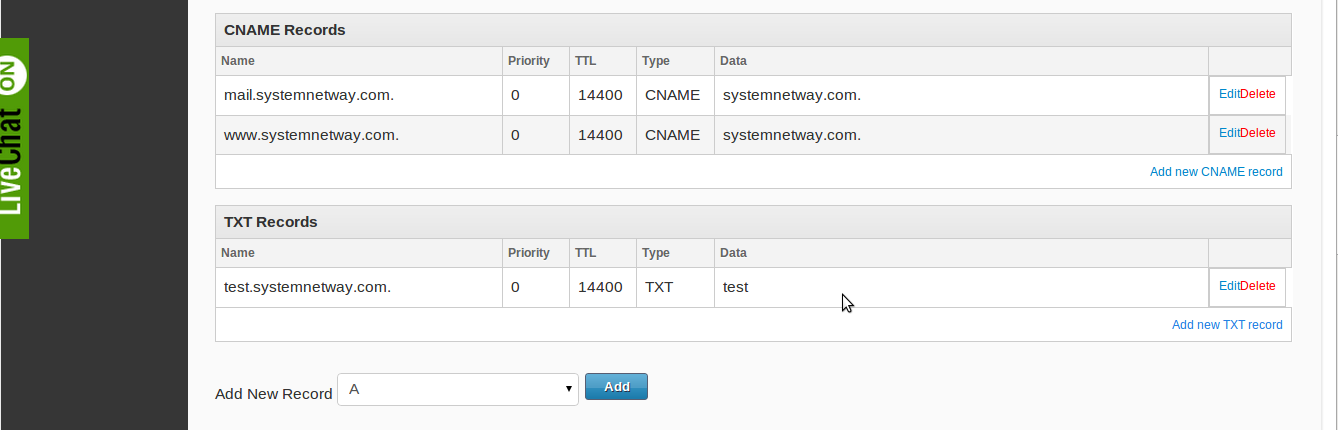Delete the www.systemnetway.com CNAME record
1338x430 pixels.
click(x=1258, y=133)
